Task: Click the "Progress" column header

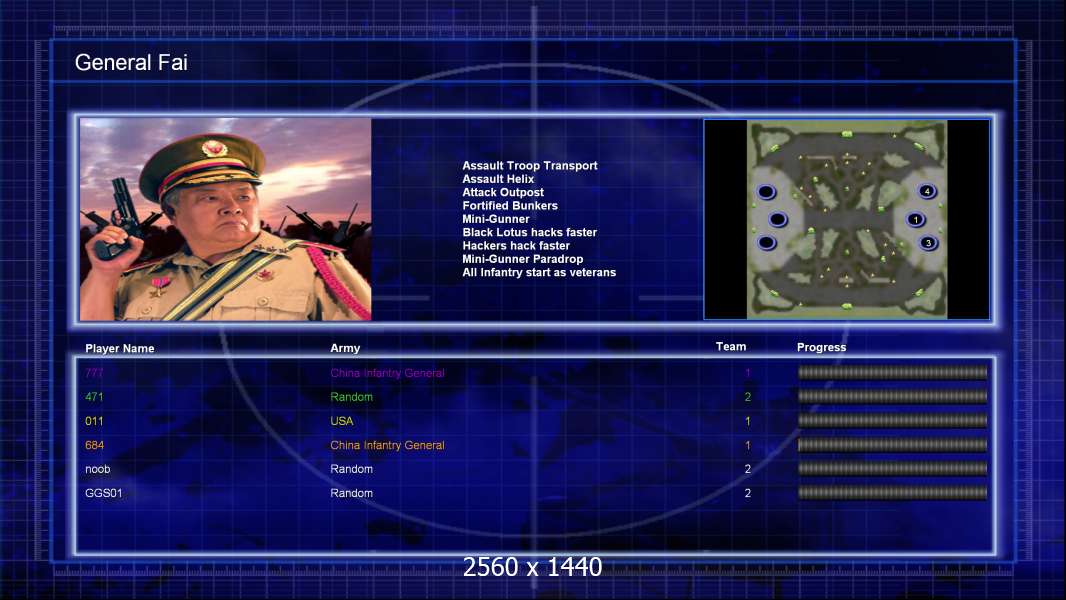Action: coord(821,347)
